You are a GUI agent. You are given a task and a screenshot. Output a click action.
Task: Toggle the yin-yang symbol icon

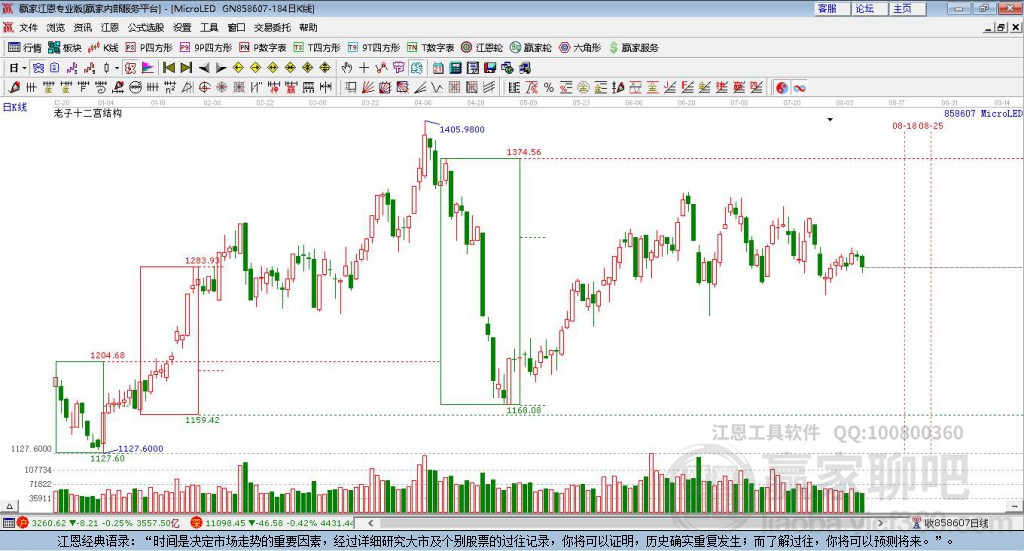[x=782, y=87]
